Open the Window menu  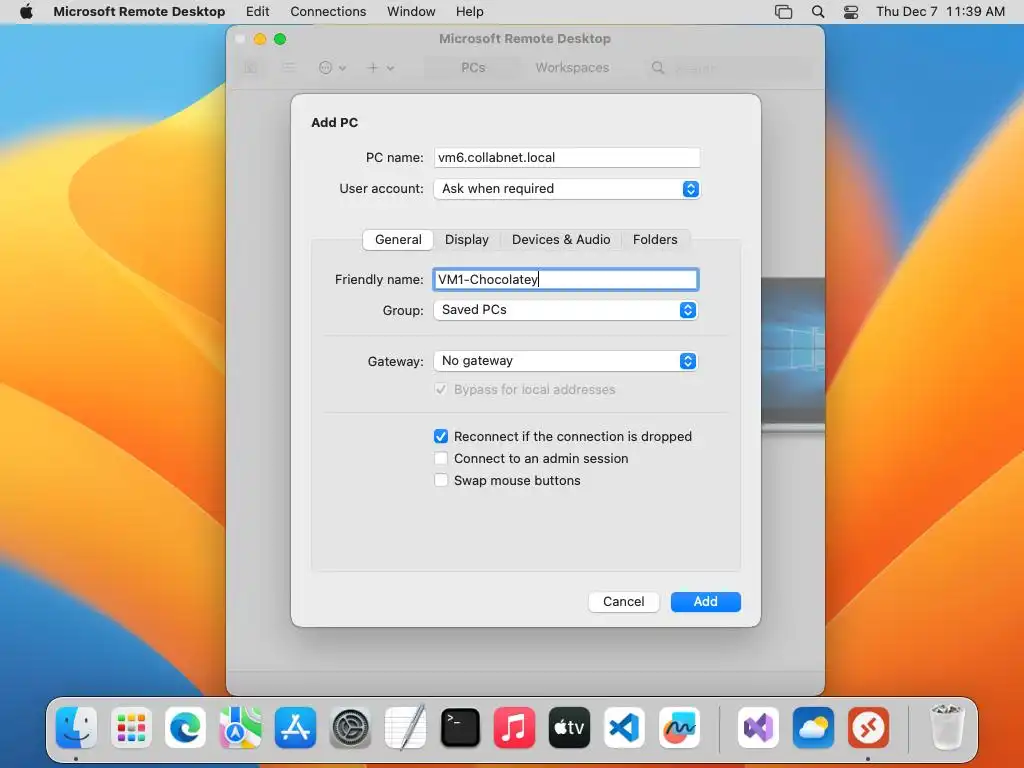(x=411, y=12)
